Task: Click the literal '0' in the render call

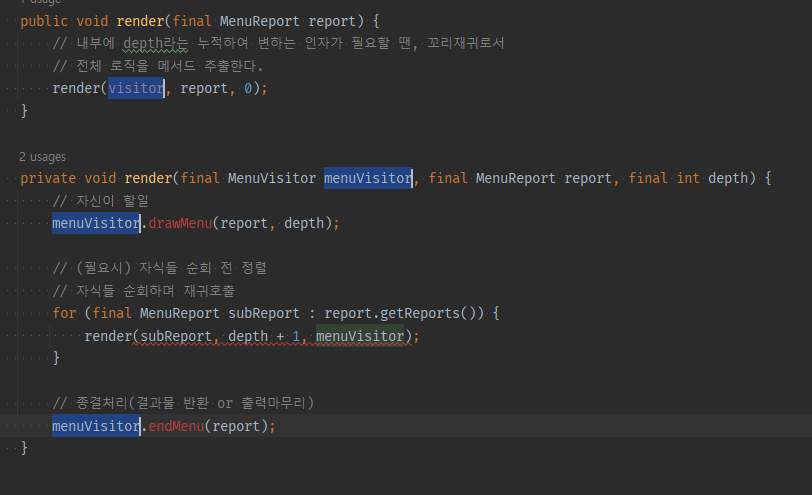Action: 248,89
